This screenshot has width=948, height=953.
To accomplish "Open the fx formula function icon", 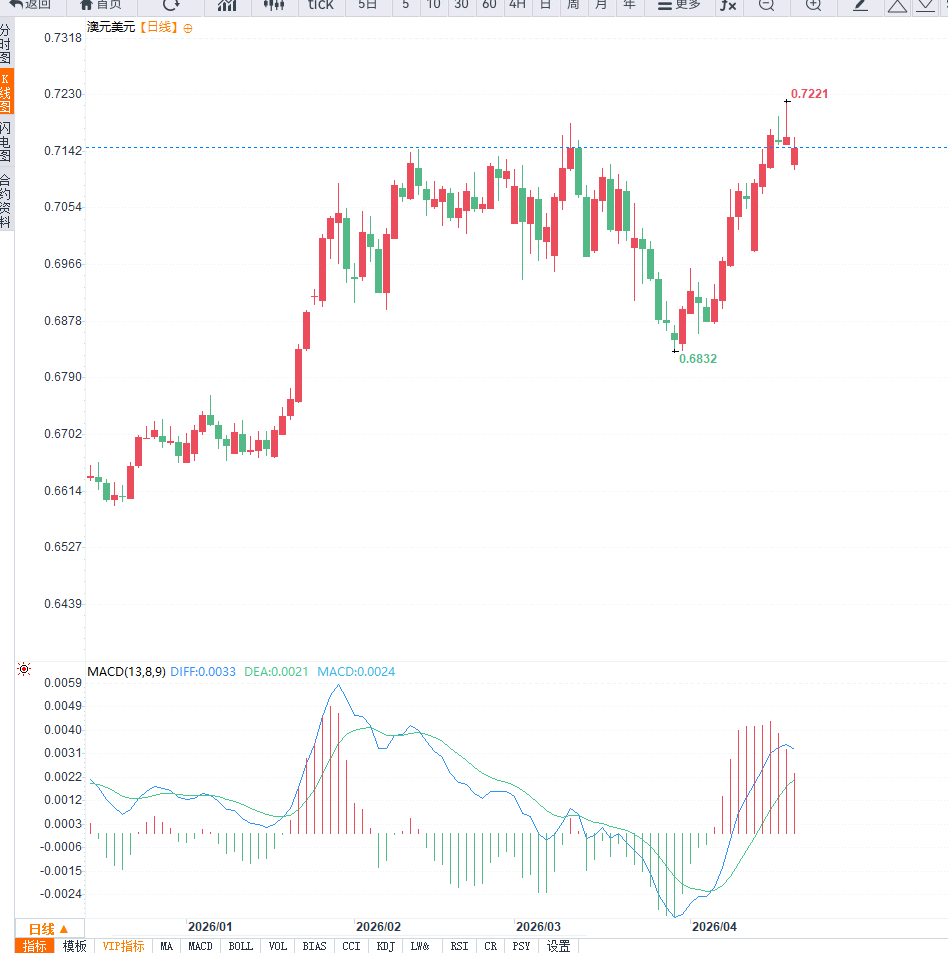I will pos(728,5).
